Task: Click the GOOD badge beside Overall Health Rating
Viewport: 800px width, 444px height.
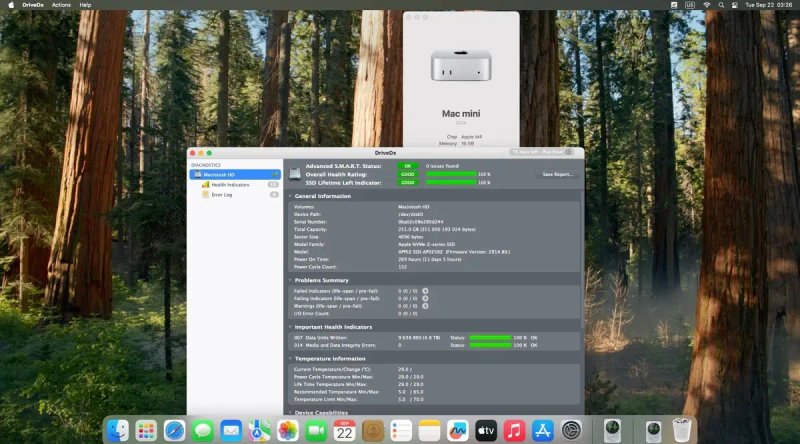Action: click(x=408, y=175)
